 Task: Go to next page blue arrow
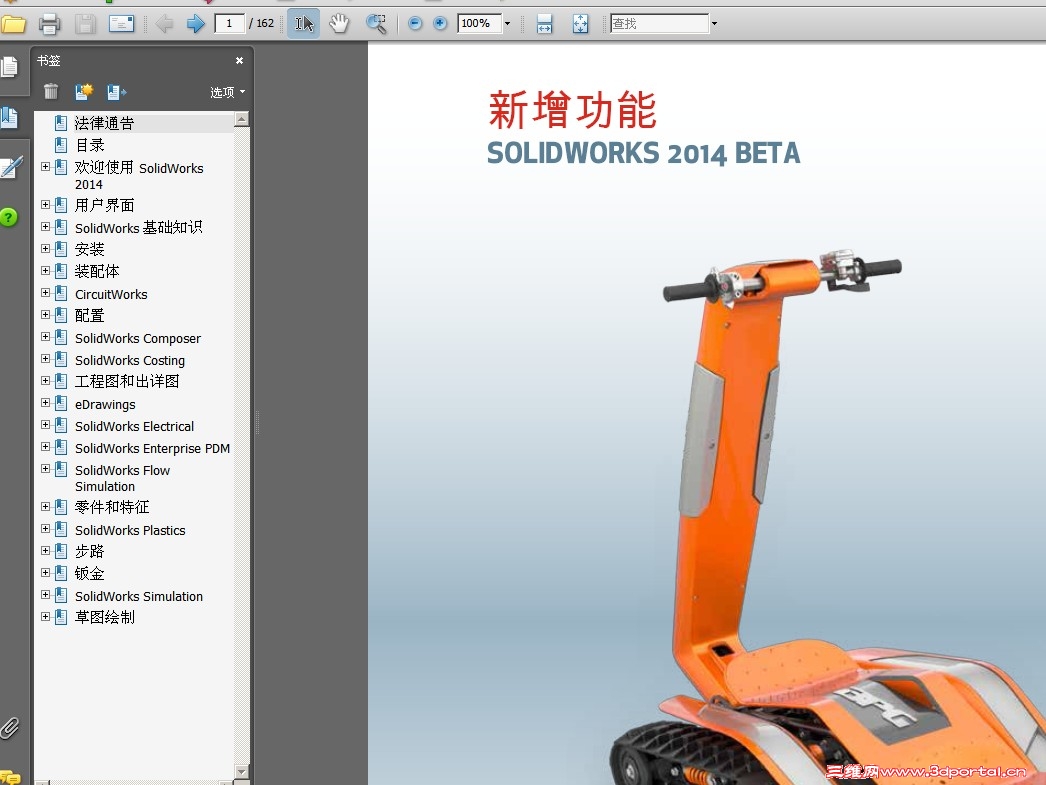[x=195, y=25]
